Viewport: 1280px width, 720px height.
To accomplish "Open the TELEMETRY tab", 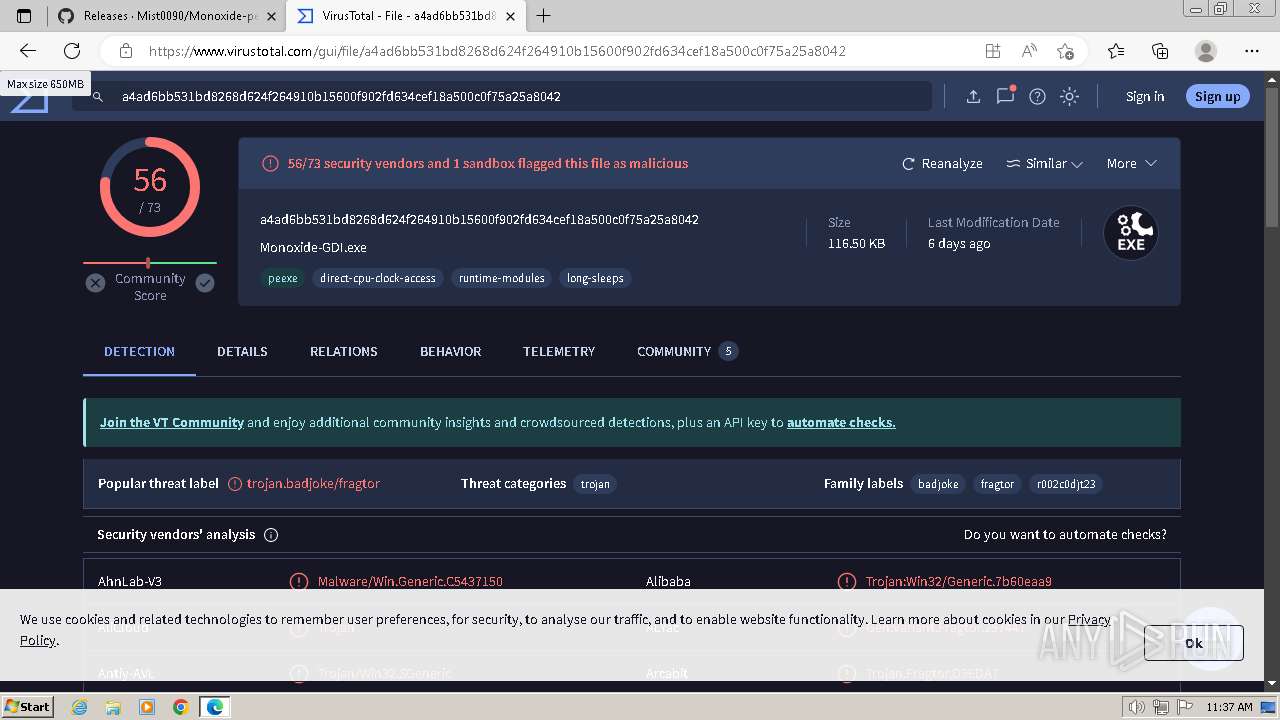I will 559,351.
